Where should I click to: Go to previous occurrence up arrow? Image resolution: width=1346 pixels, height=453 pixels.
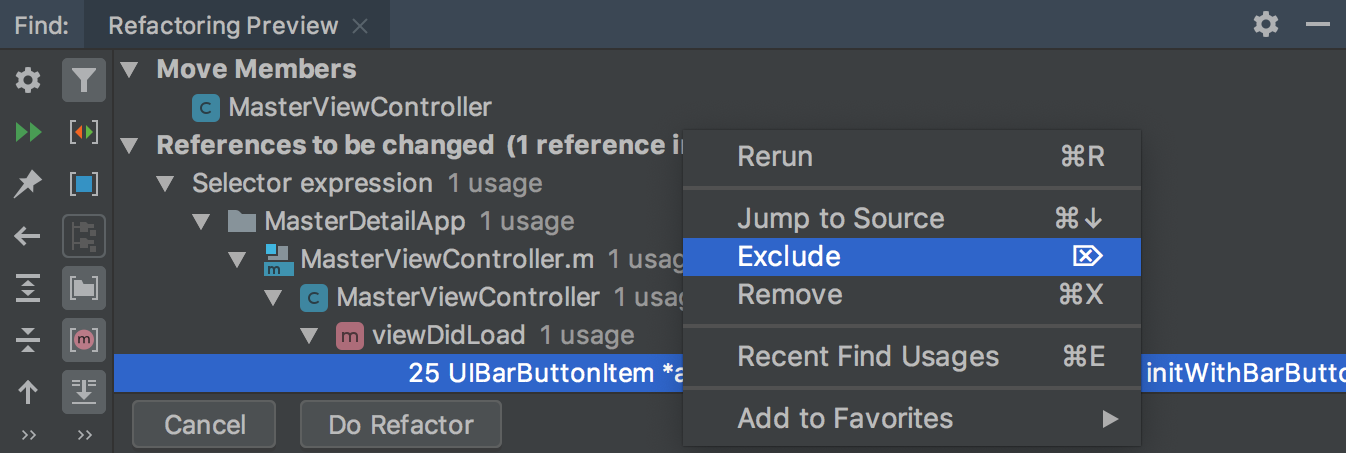[x=28, y=393]
